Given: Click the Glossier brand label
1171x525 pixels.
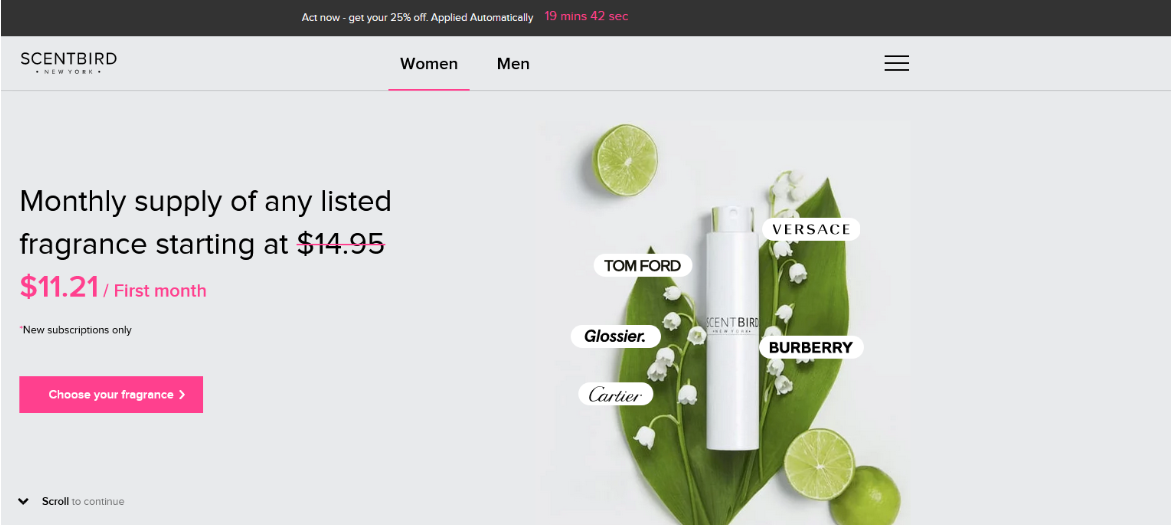Looking at the screenshot, I should pos(615,336).
